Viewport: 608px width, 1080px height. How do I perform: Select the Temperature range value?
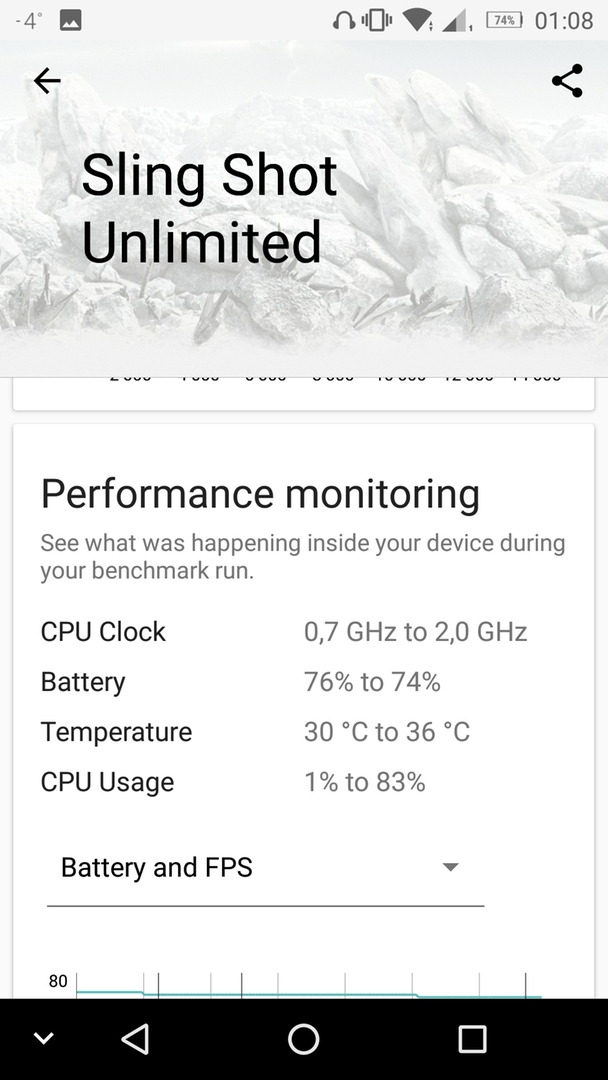[x=386, y=731]
